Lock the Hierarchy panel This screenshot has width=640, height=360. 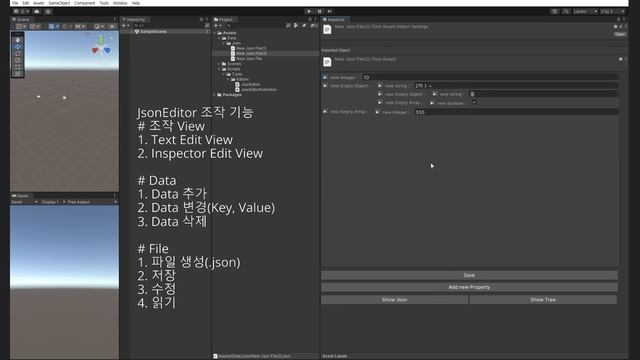click(x=201, y=19)
